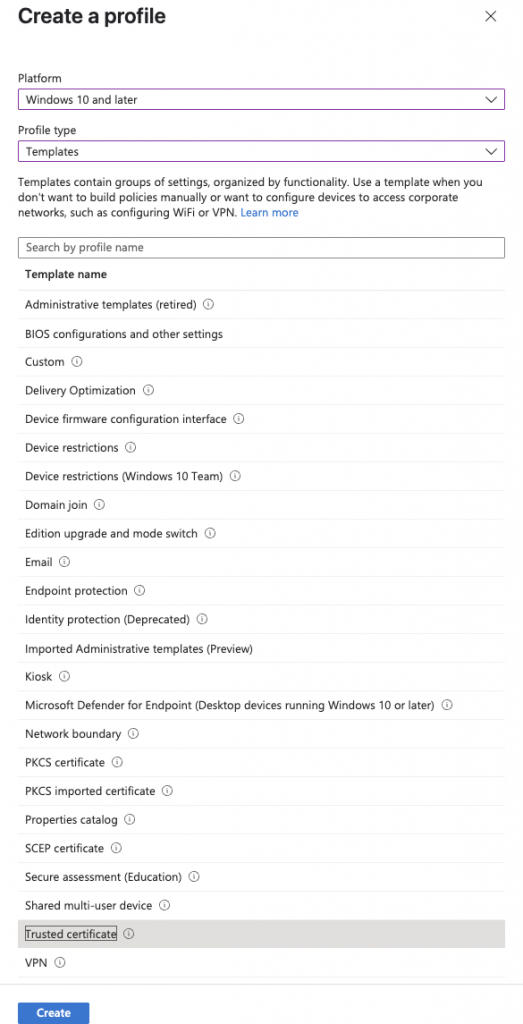Viewport: 523px width, 1024px height.
Task: Open info tooltip for Endpoint protection
Action: pyautogui.click(x=140, y=590)
